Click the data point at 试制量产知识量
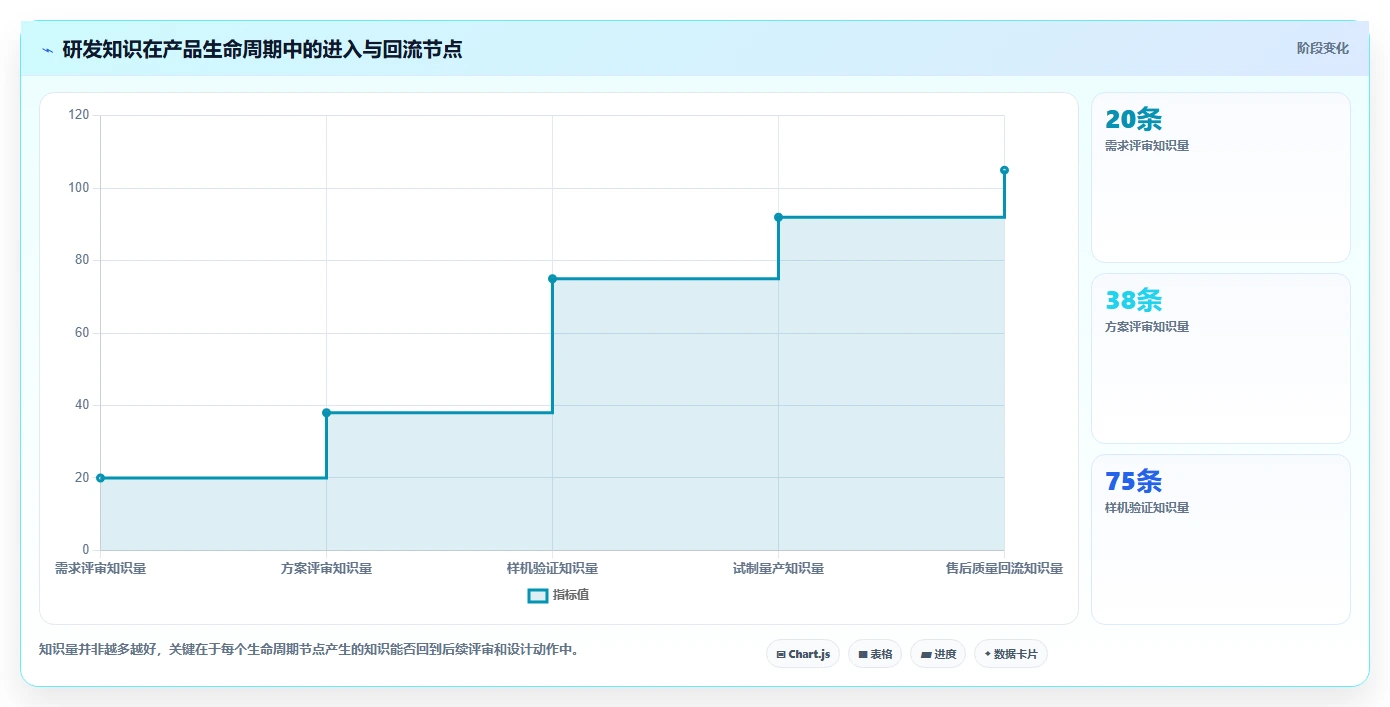This screenshot has width=1390, height=707. tap(778, 217)
